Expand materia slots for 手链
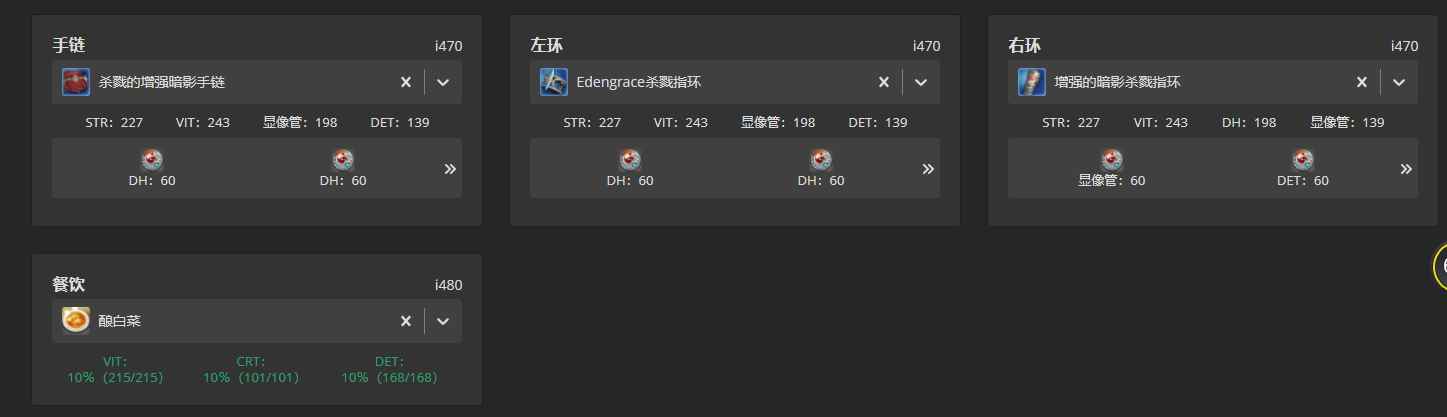The height and width of the screenshot is (417, 1447). (450, 169)
